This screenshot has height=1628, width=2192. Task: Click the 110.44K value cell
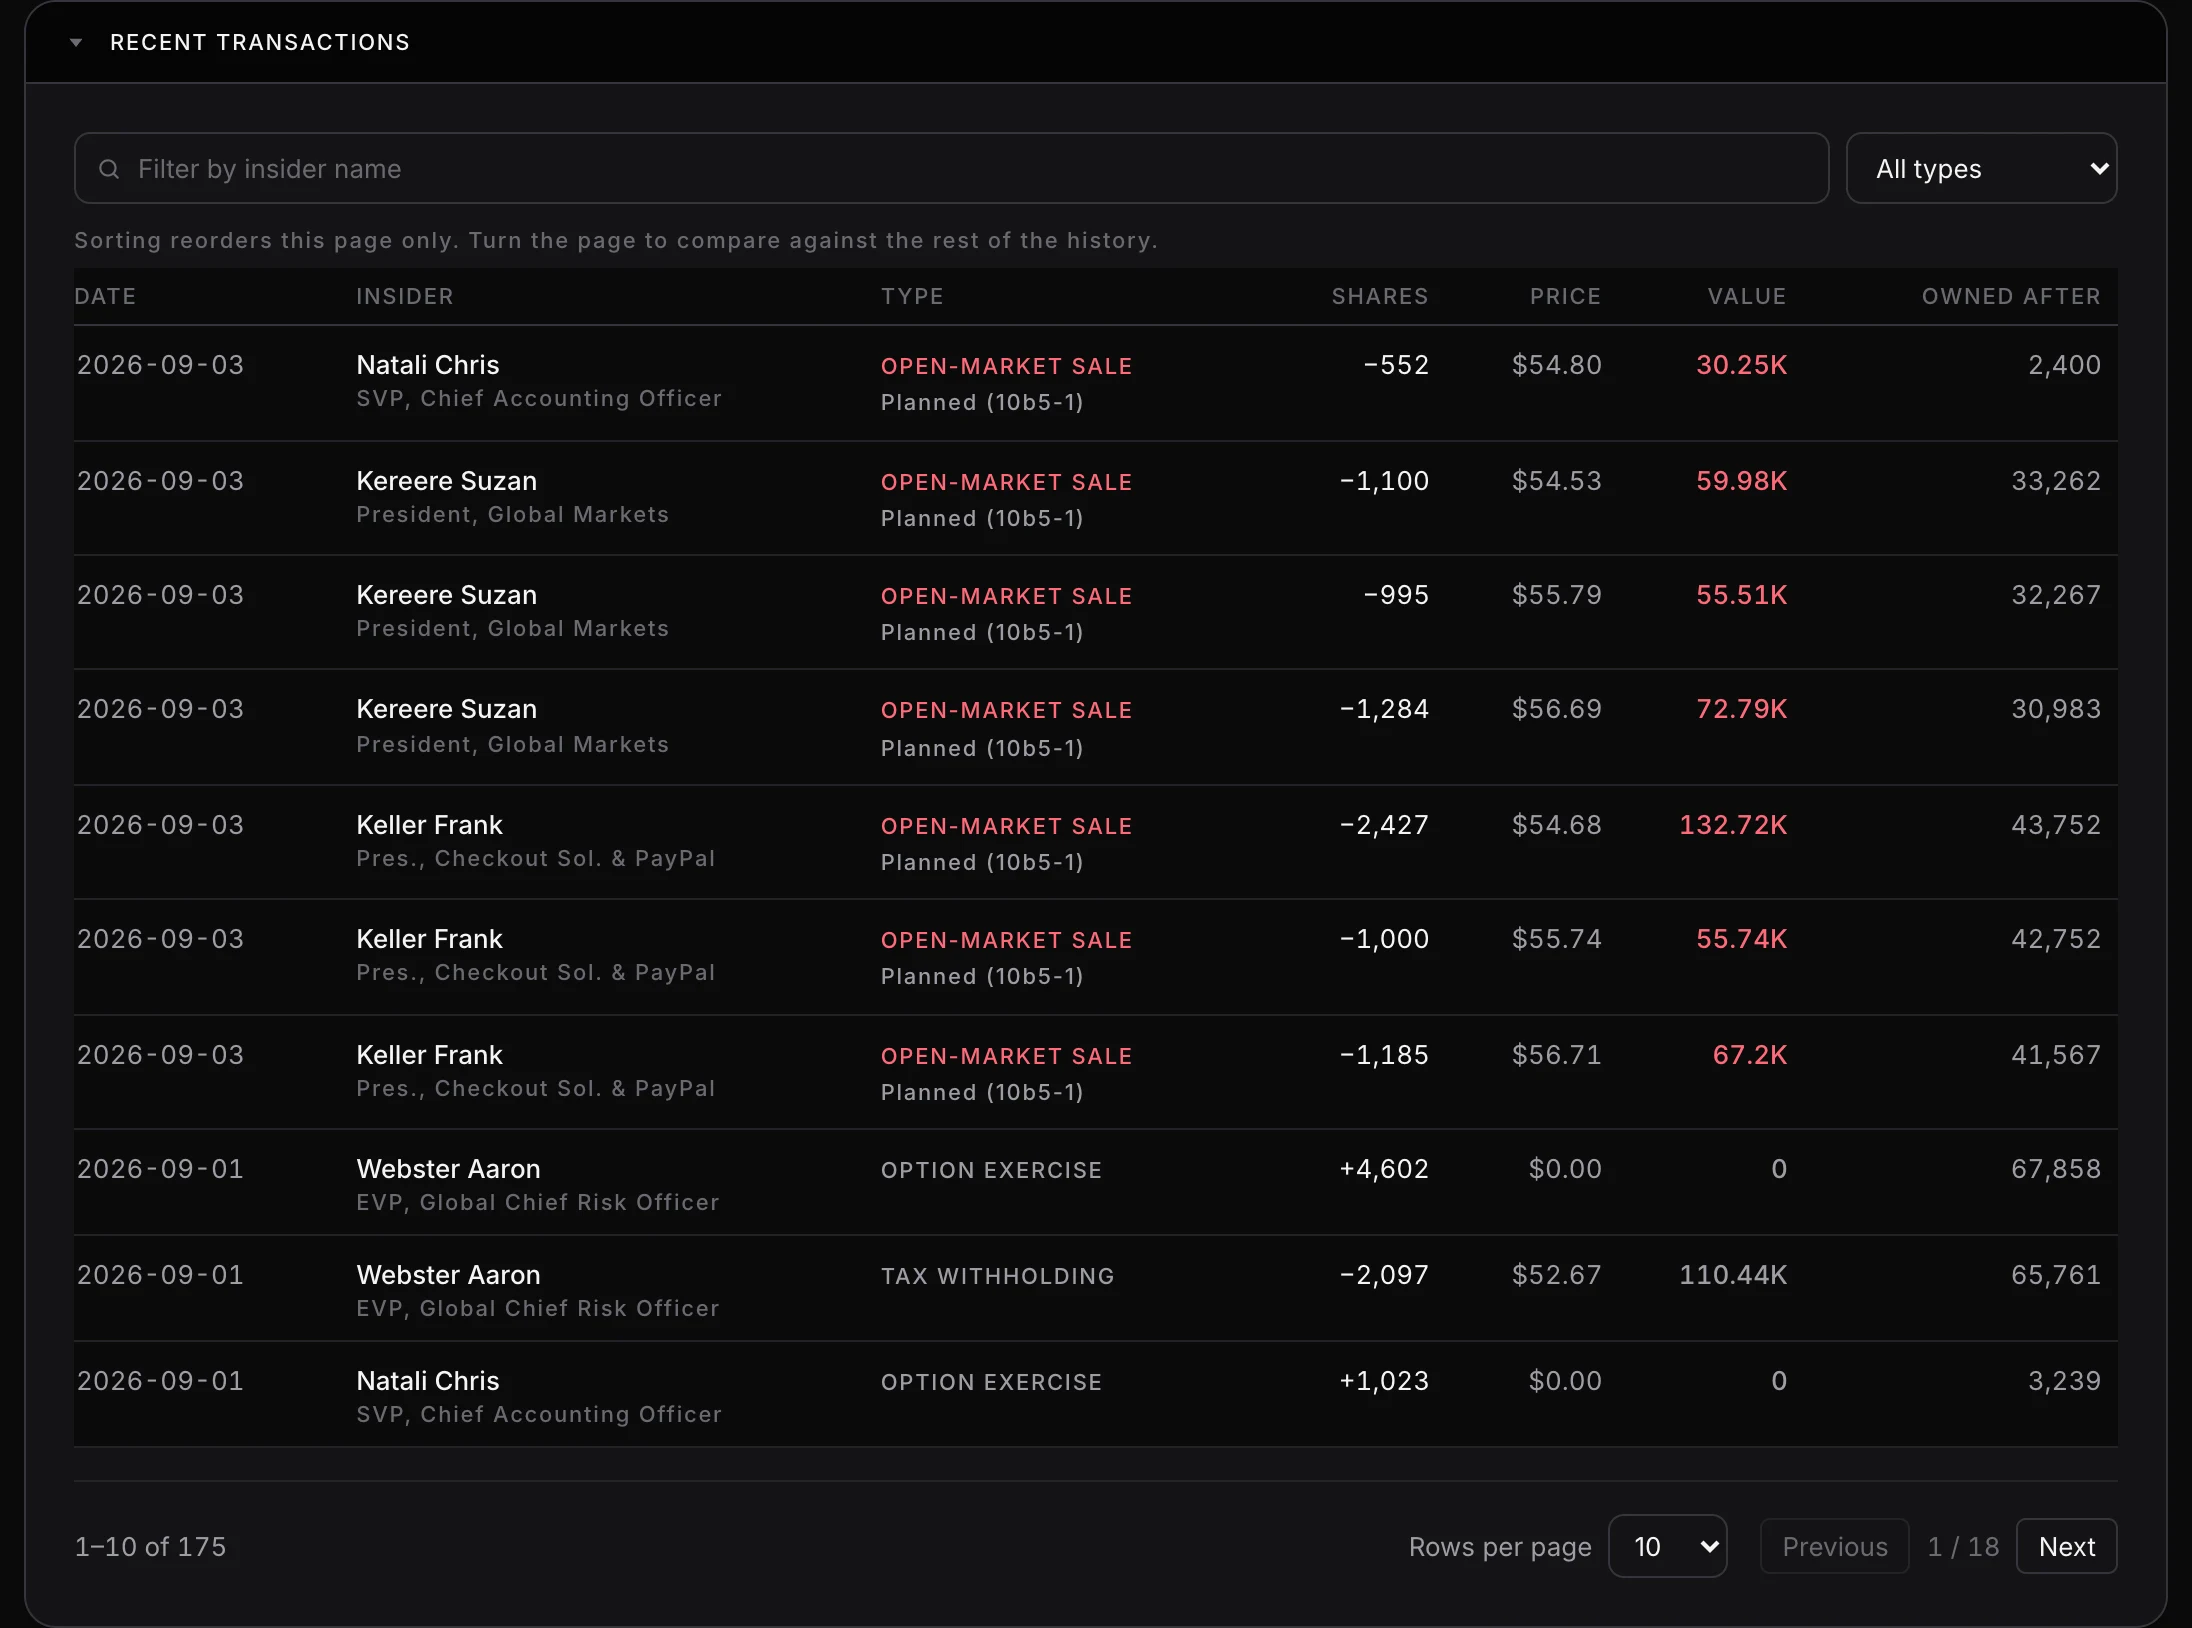pyautogui.click(x=1733, y=1275)
